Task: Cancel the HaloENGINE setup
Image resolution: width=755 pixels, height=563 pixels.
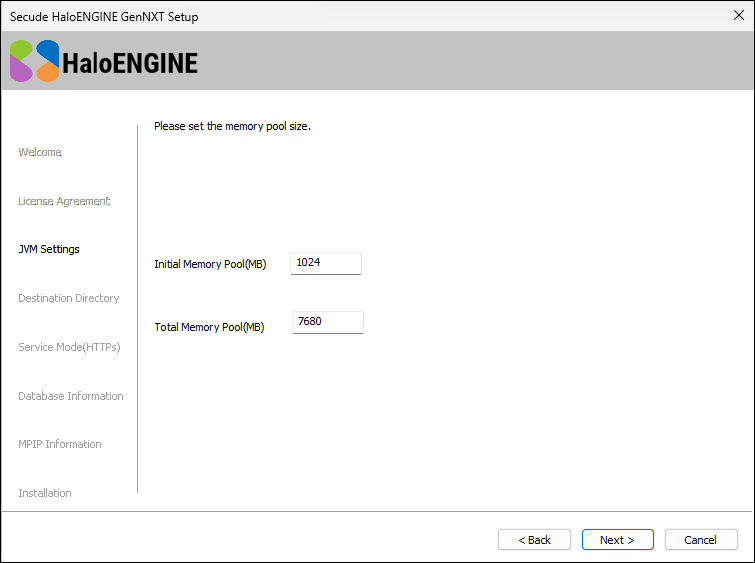Action: pyautogui.click(x=701, y=539)
